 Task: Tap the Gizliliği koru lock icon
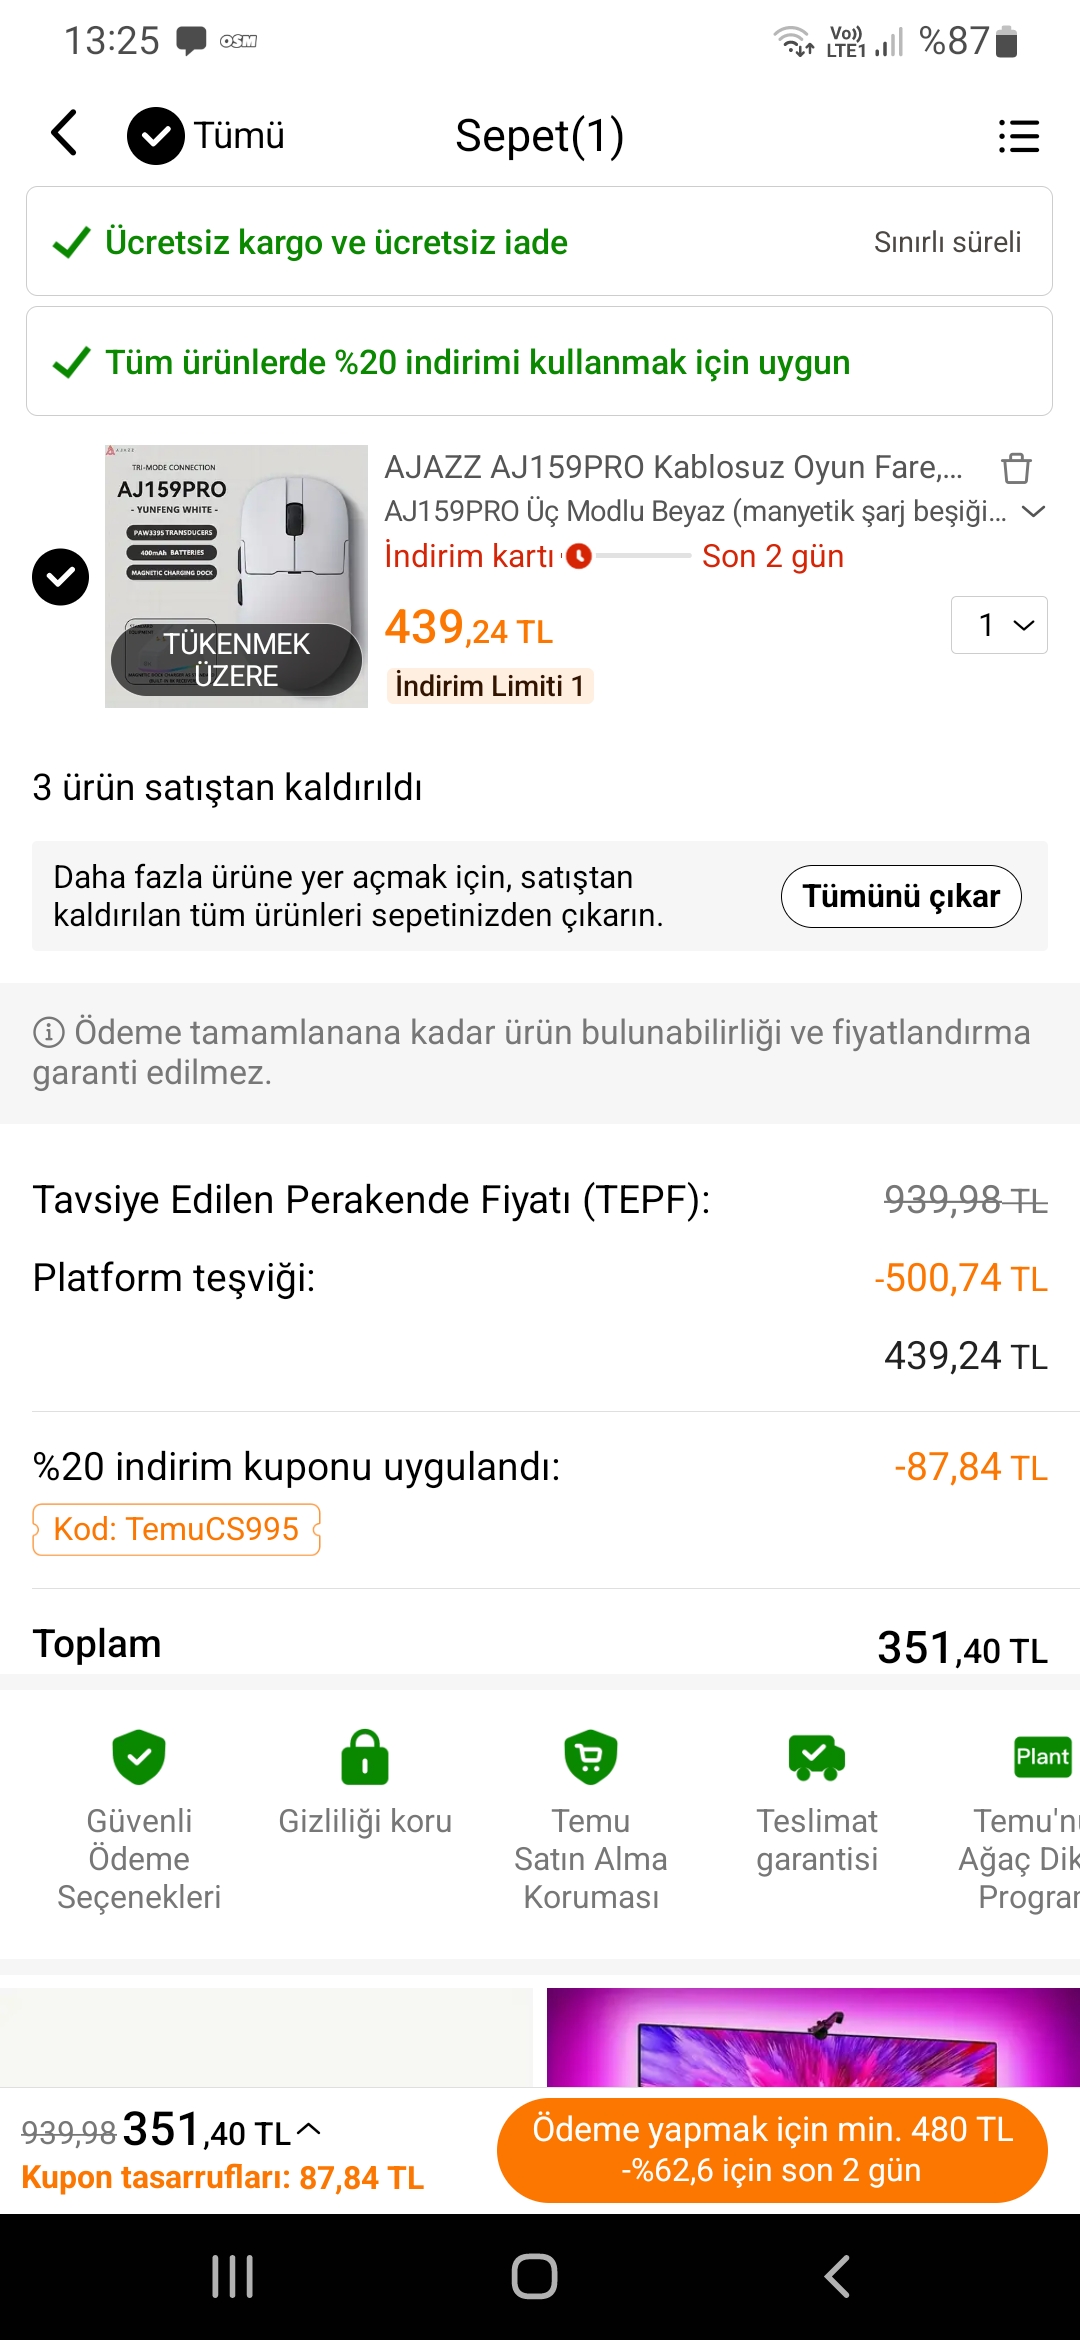click(x=365, y=1757)
